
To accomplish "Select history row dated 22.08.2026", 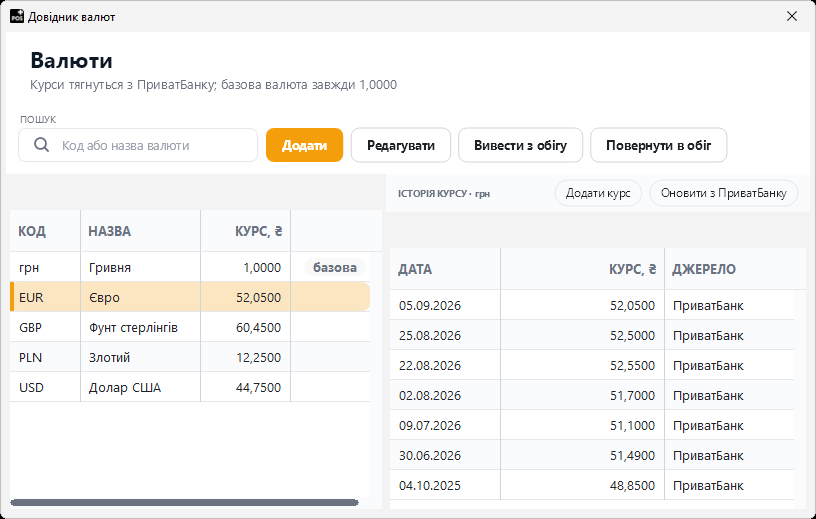I will pyautogui.click(x=592, y=365).
